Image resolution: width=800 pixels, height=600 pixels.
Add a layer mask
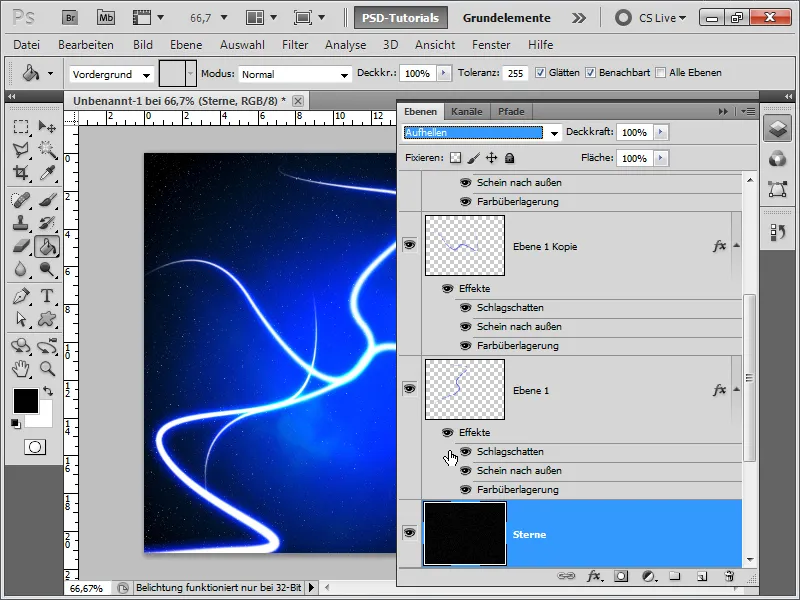click(621, 577)
